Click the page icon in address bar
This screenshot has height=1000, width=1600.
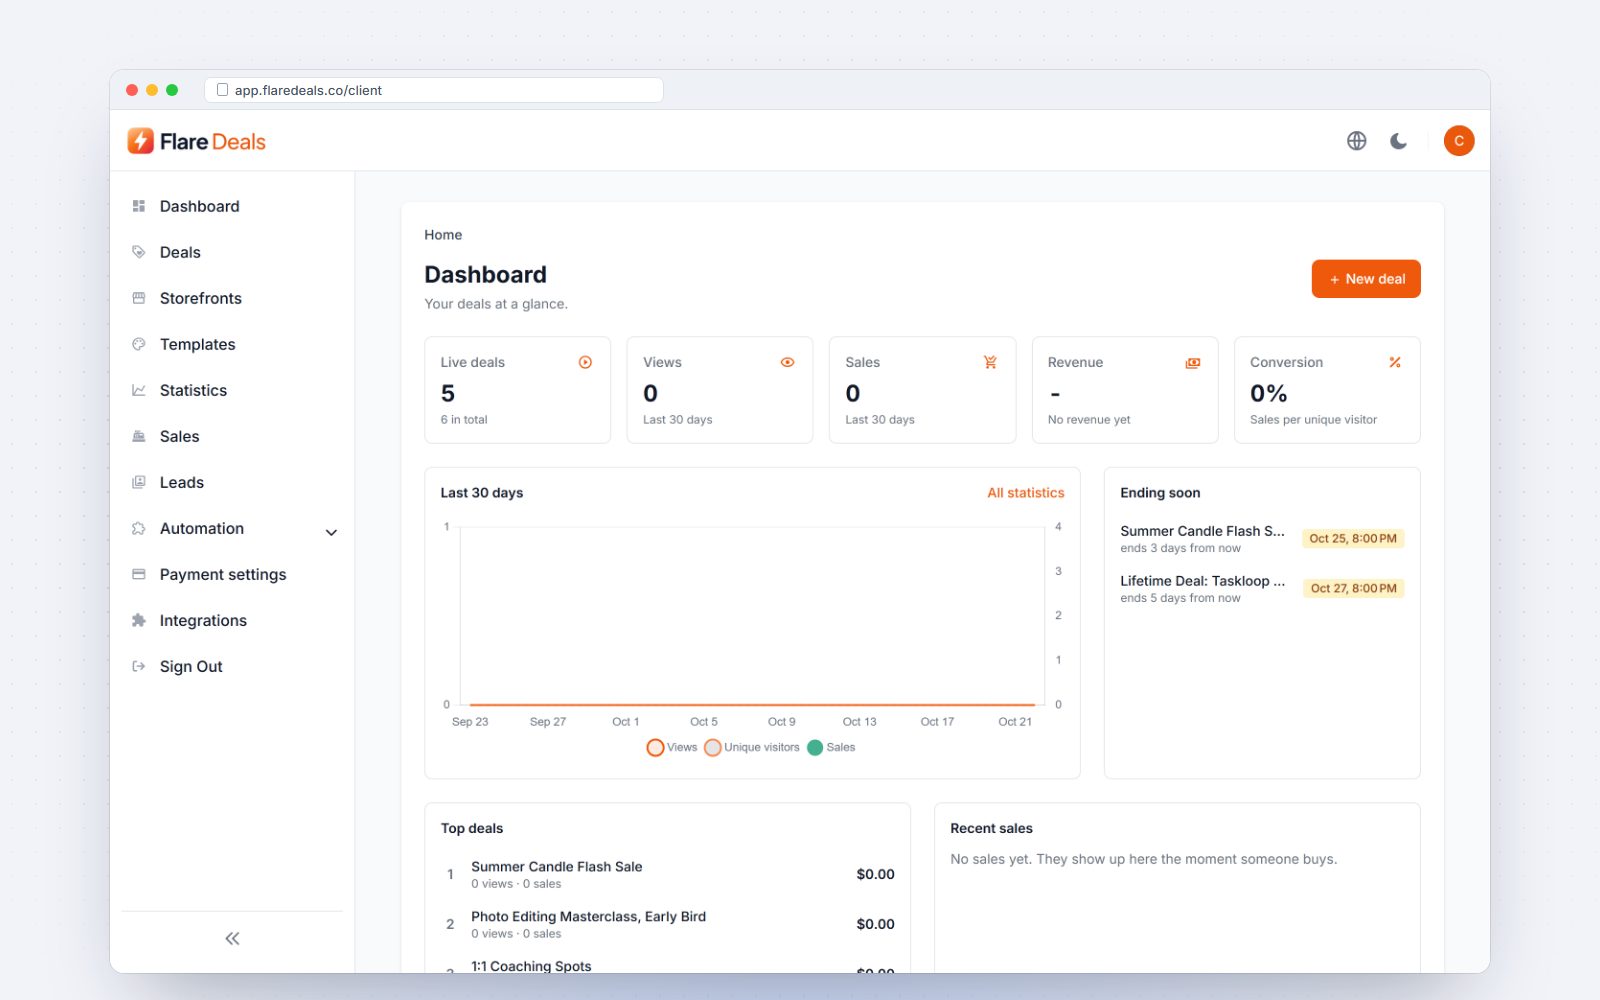pyautogui.click(x=222, y=90)
